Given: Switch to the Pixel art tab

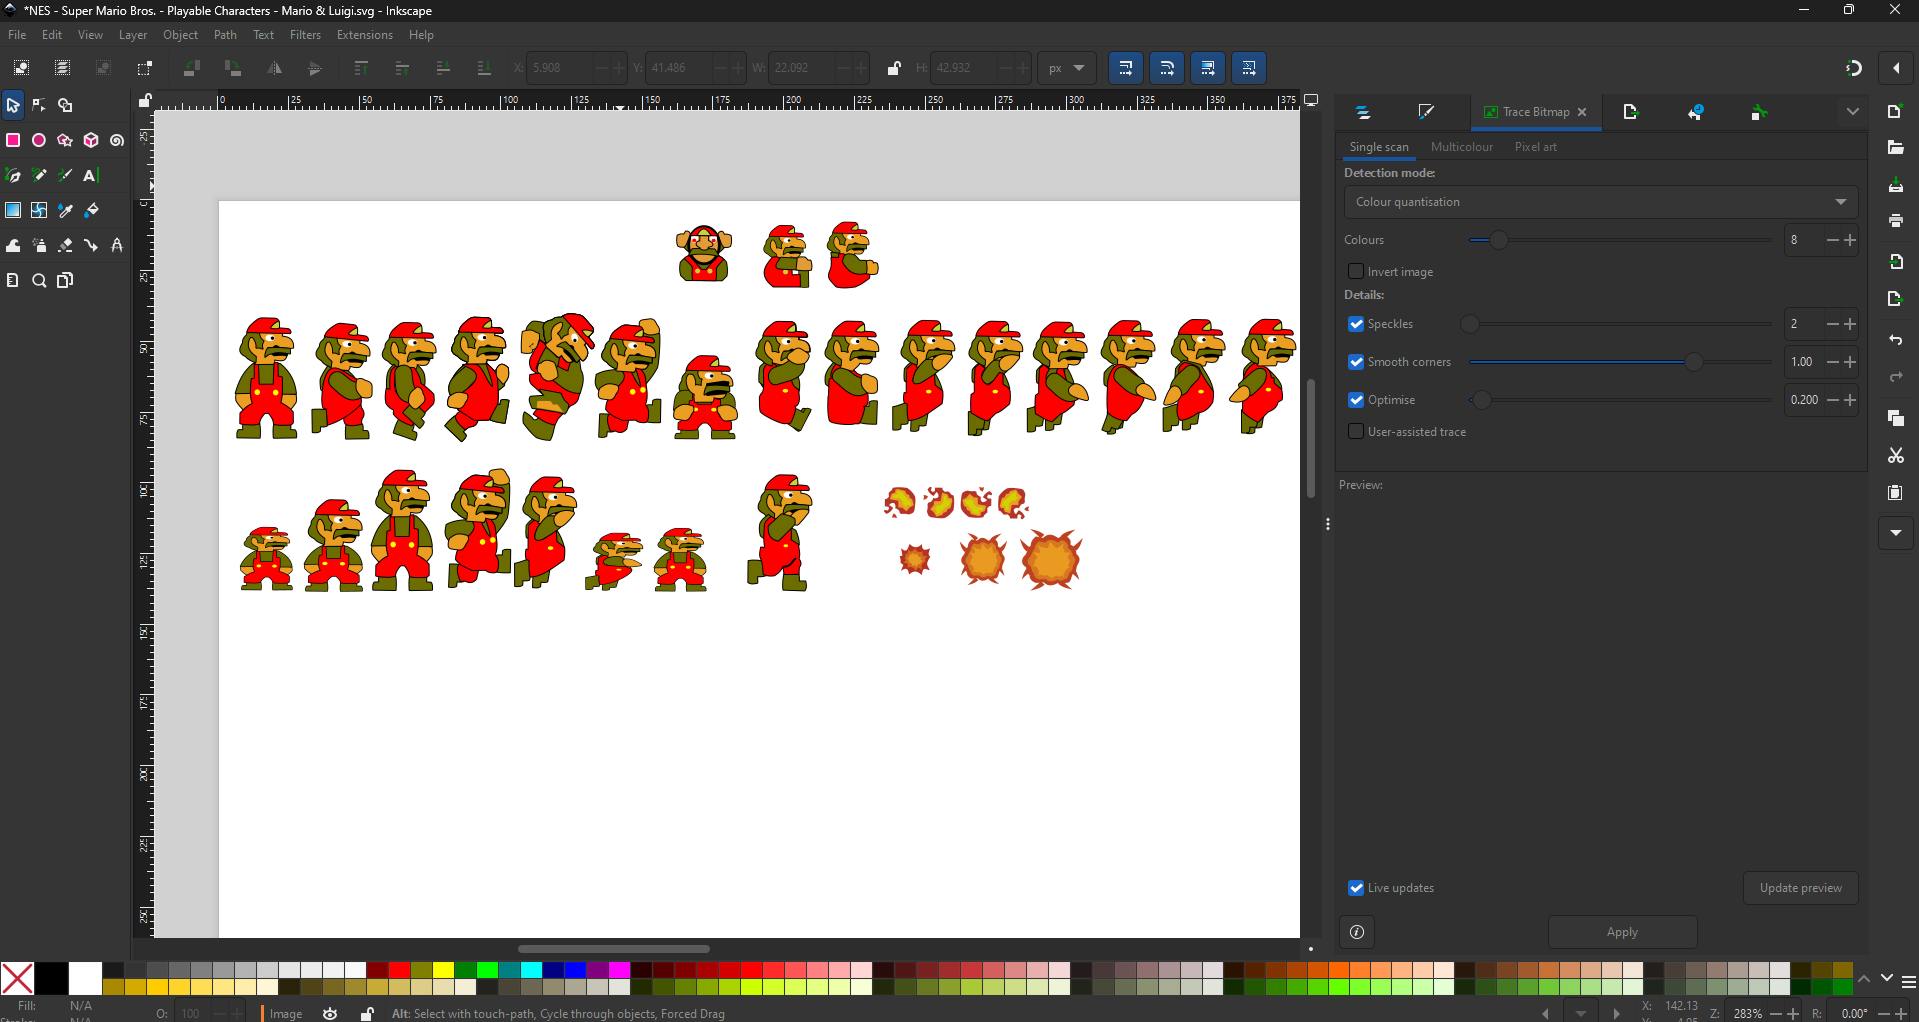Looking at the screenshot, I should (1535, 147).
